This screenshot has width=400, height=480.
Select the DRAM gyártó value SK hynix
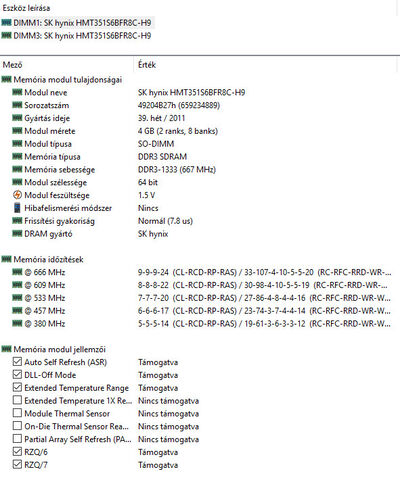point(153,234)
